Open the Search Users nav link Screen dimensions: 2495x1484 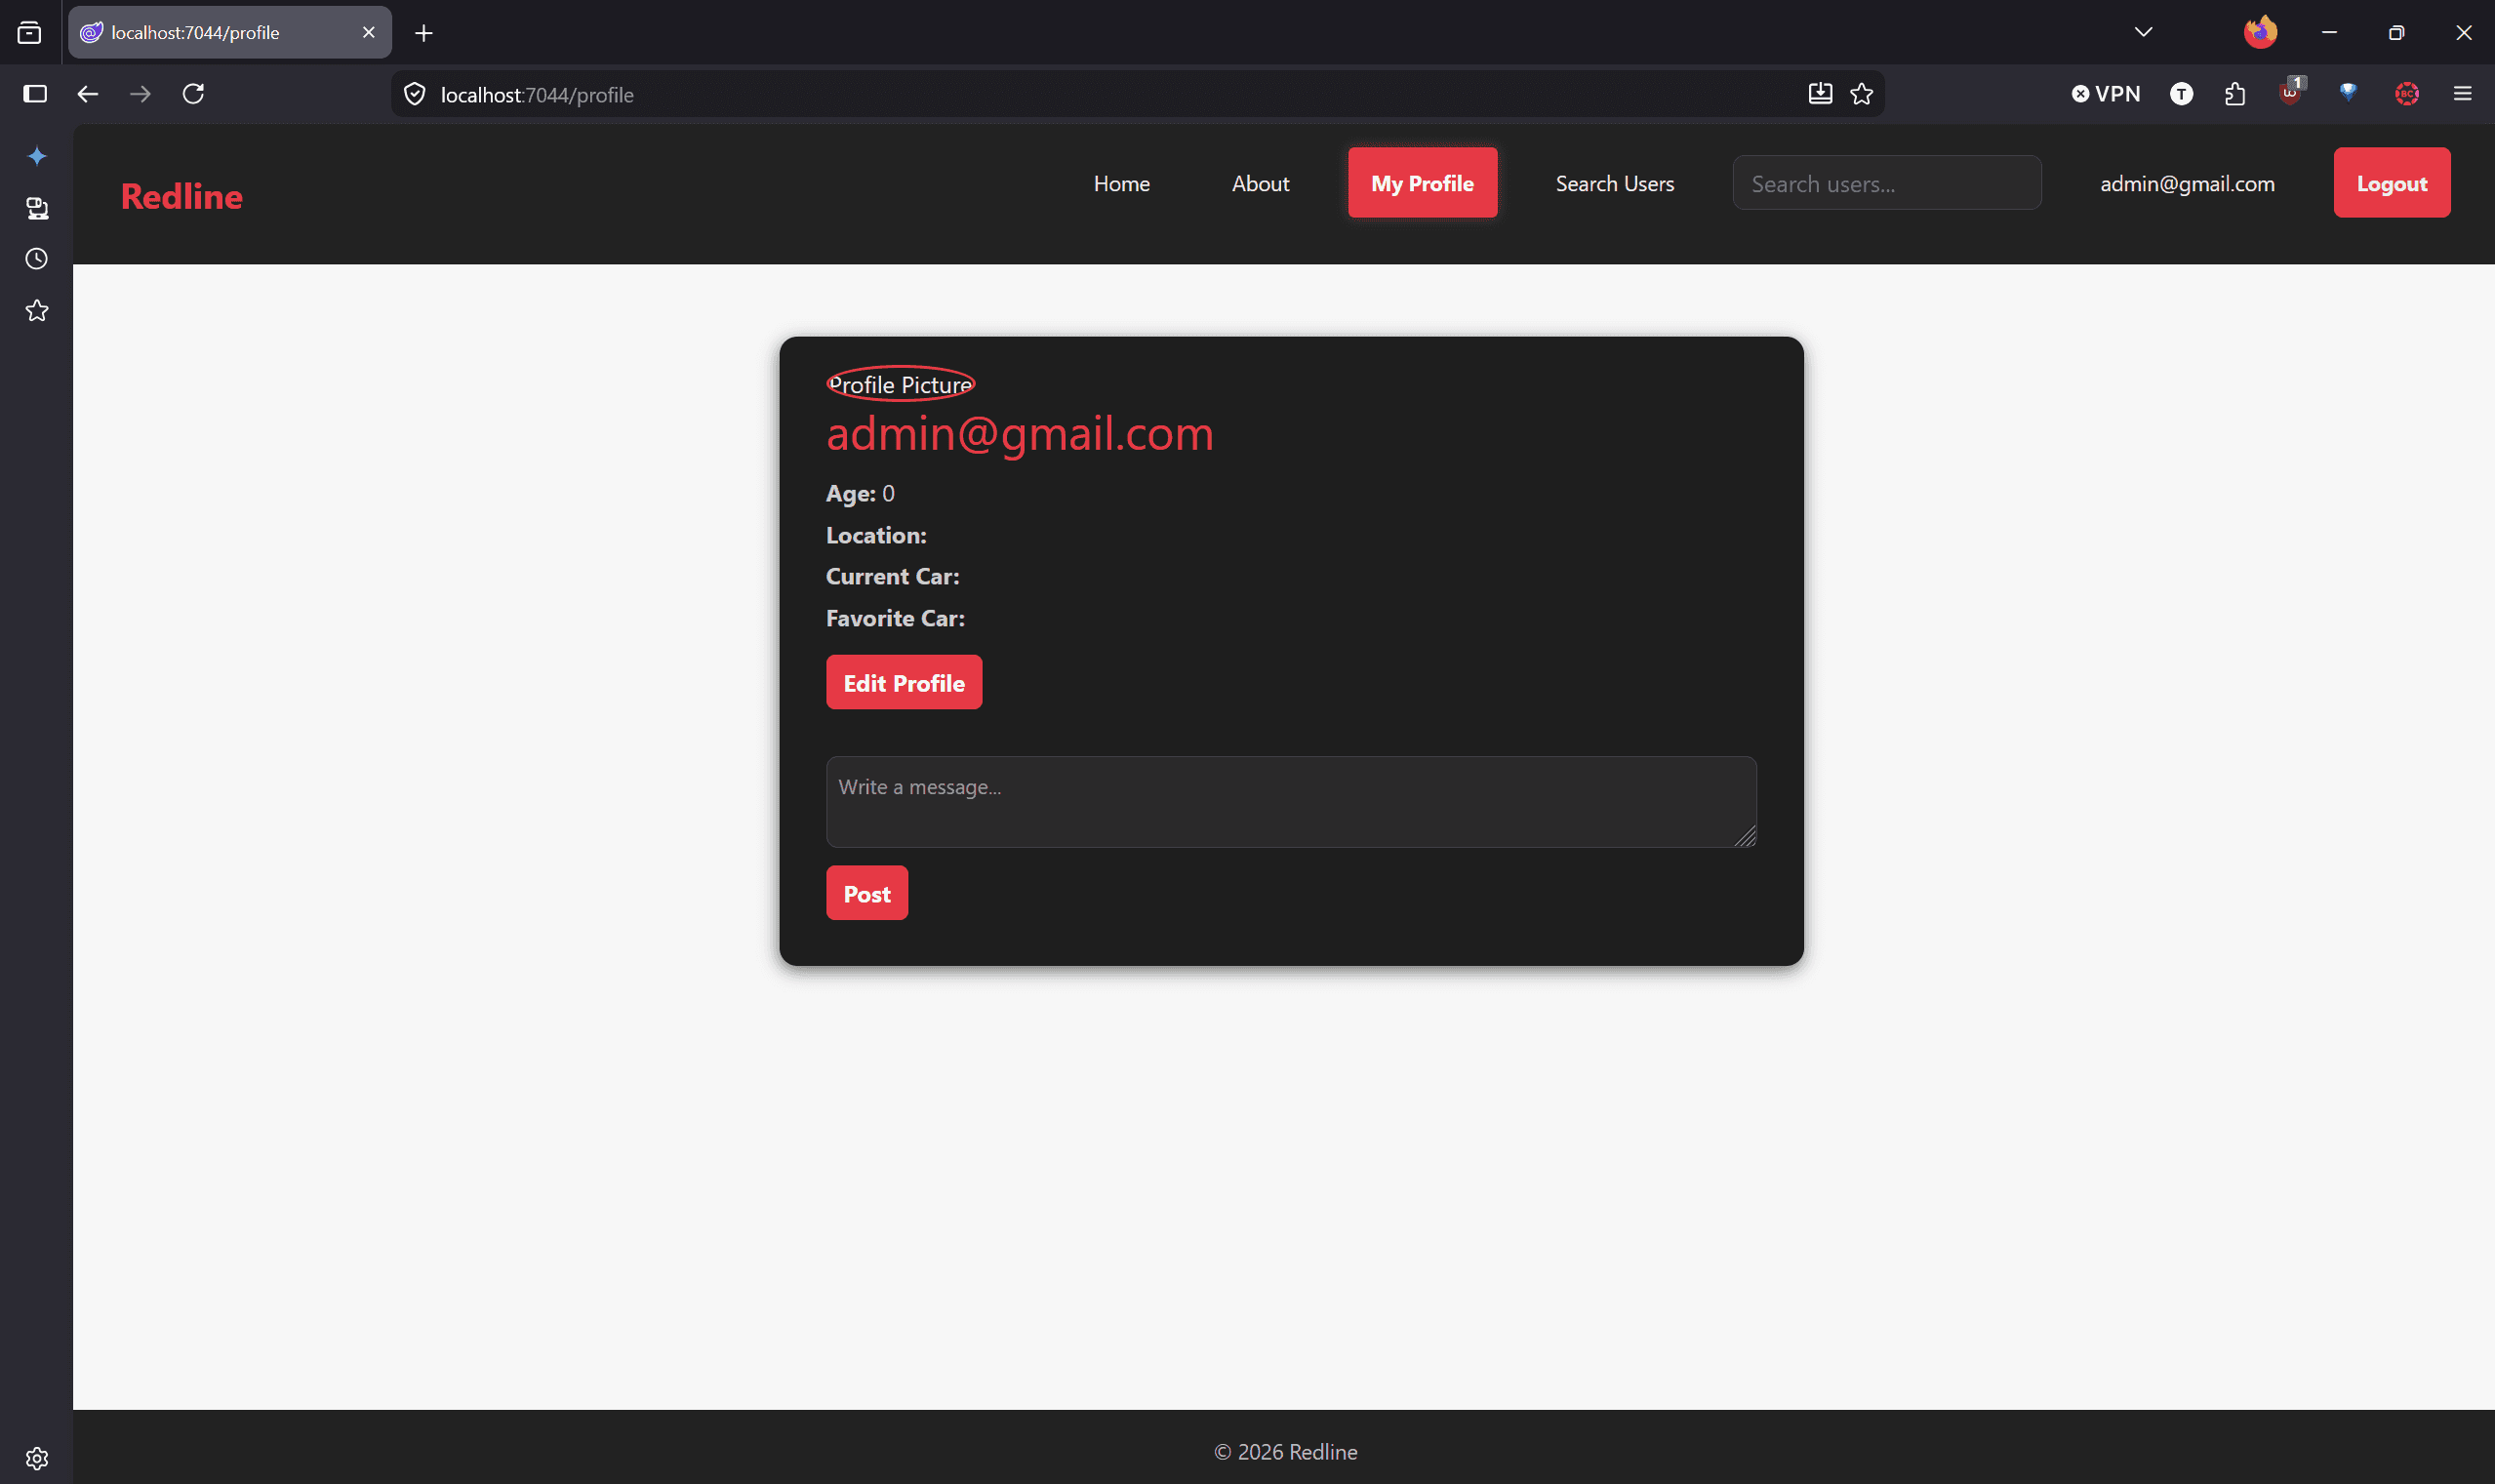click(1614, 184)
